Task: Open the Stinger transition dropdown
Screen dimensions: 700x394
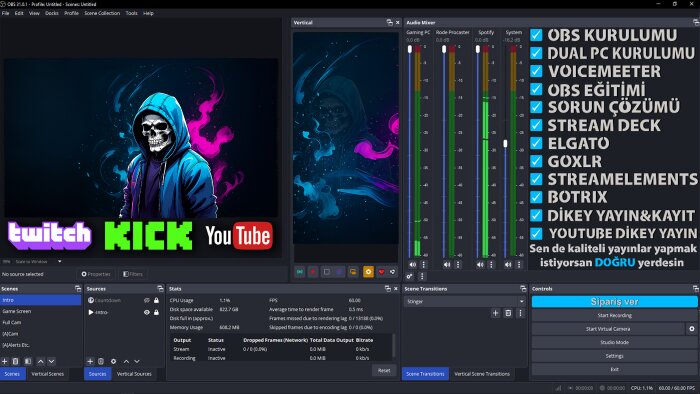Action: (464, 302)
